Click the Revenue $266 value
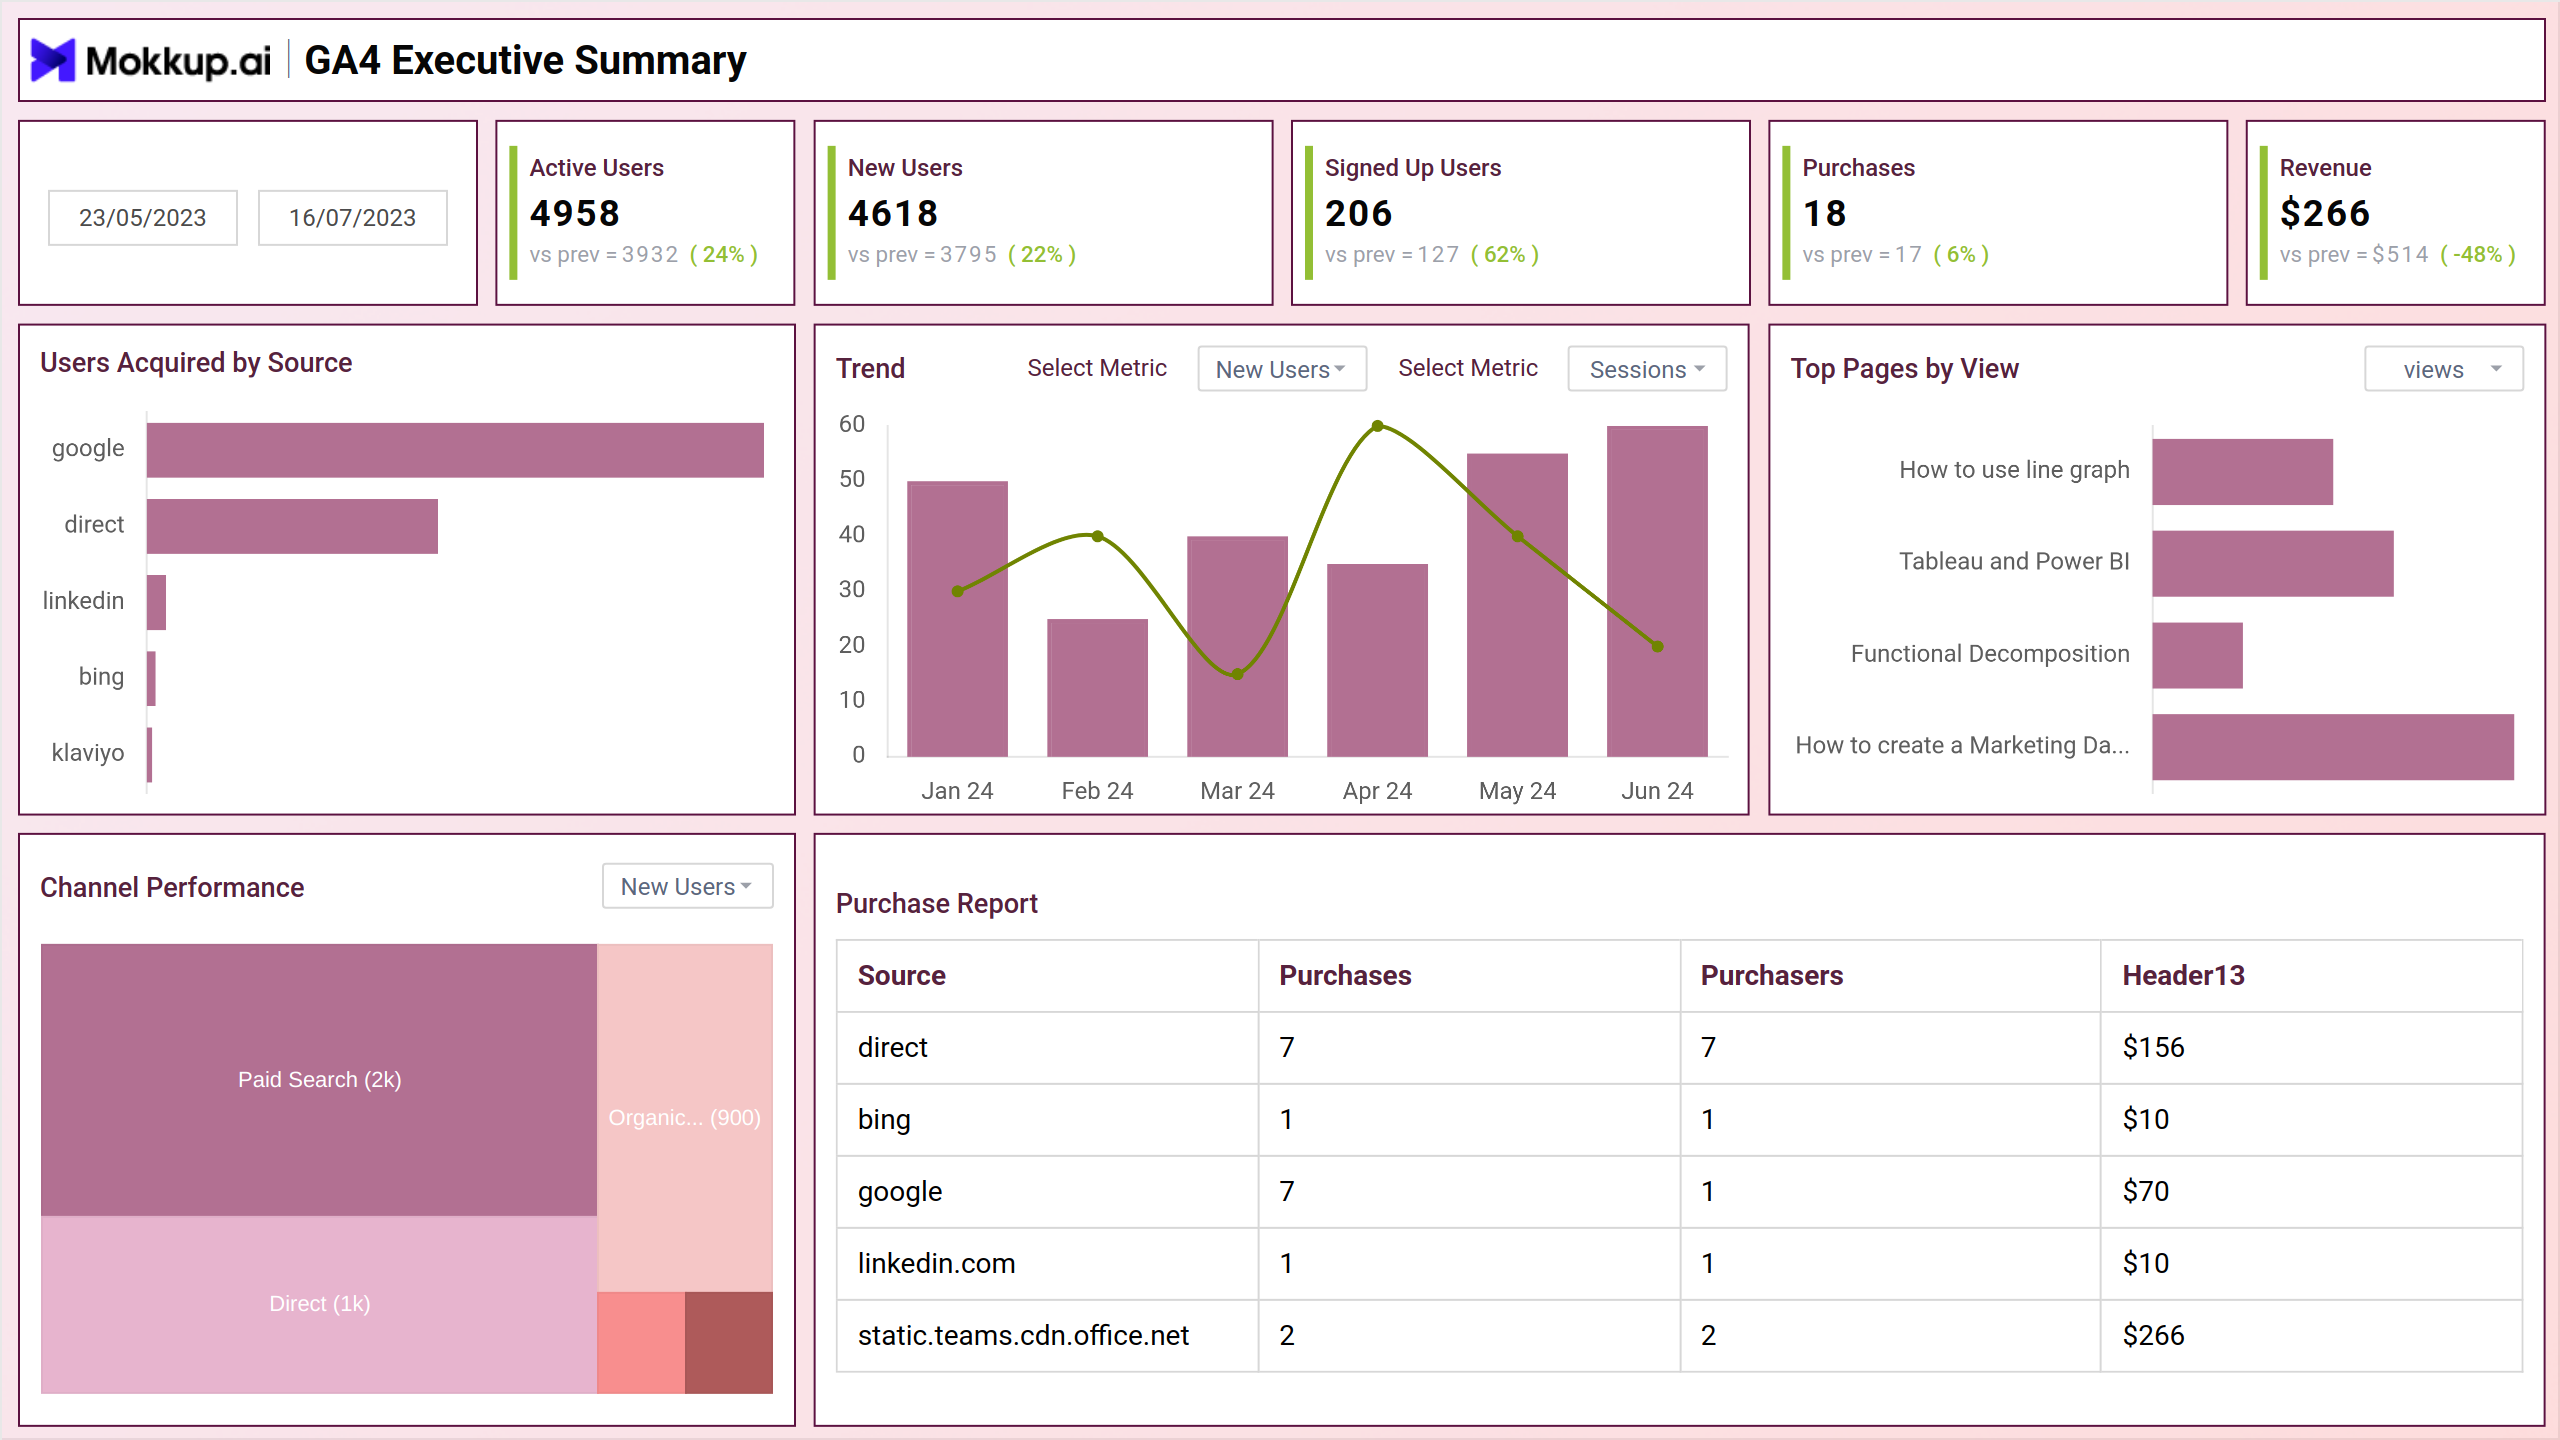 2325,213
